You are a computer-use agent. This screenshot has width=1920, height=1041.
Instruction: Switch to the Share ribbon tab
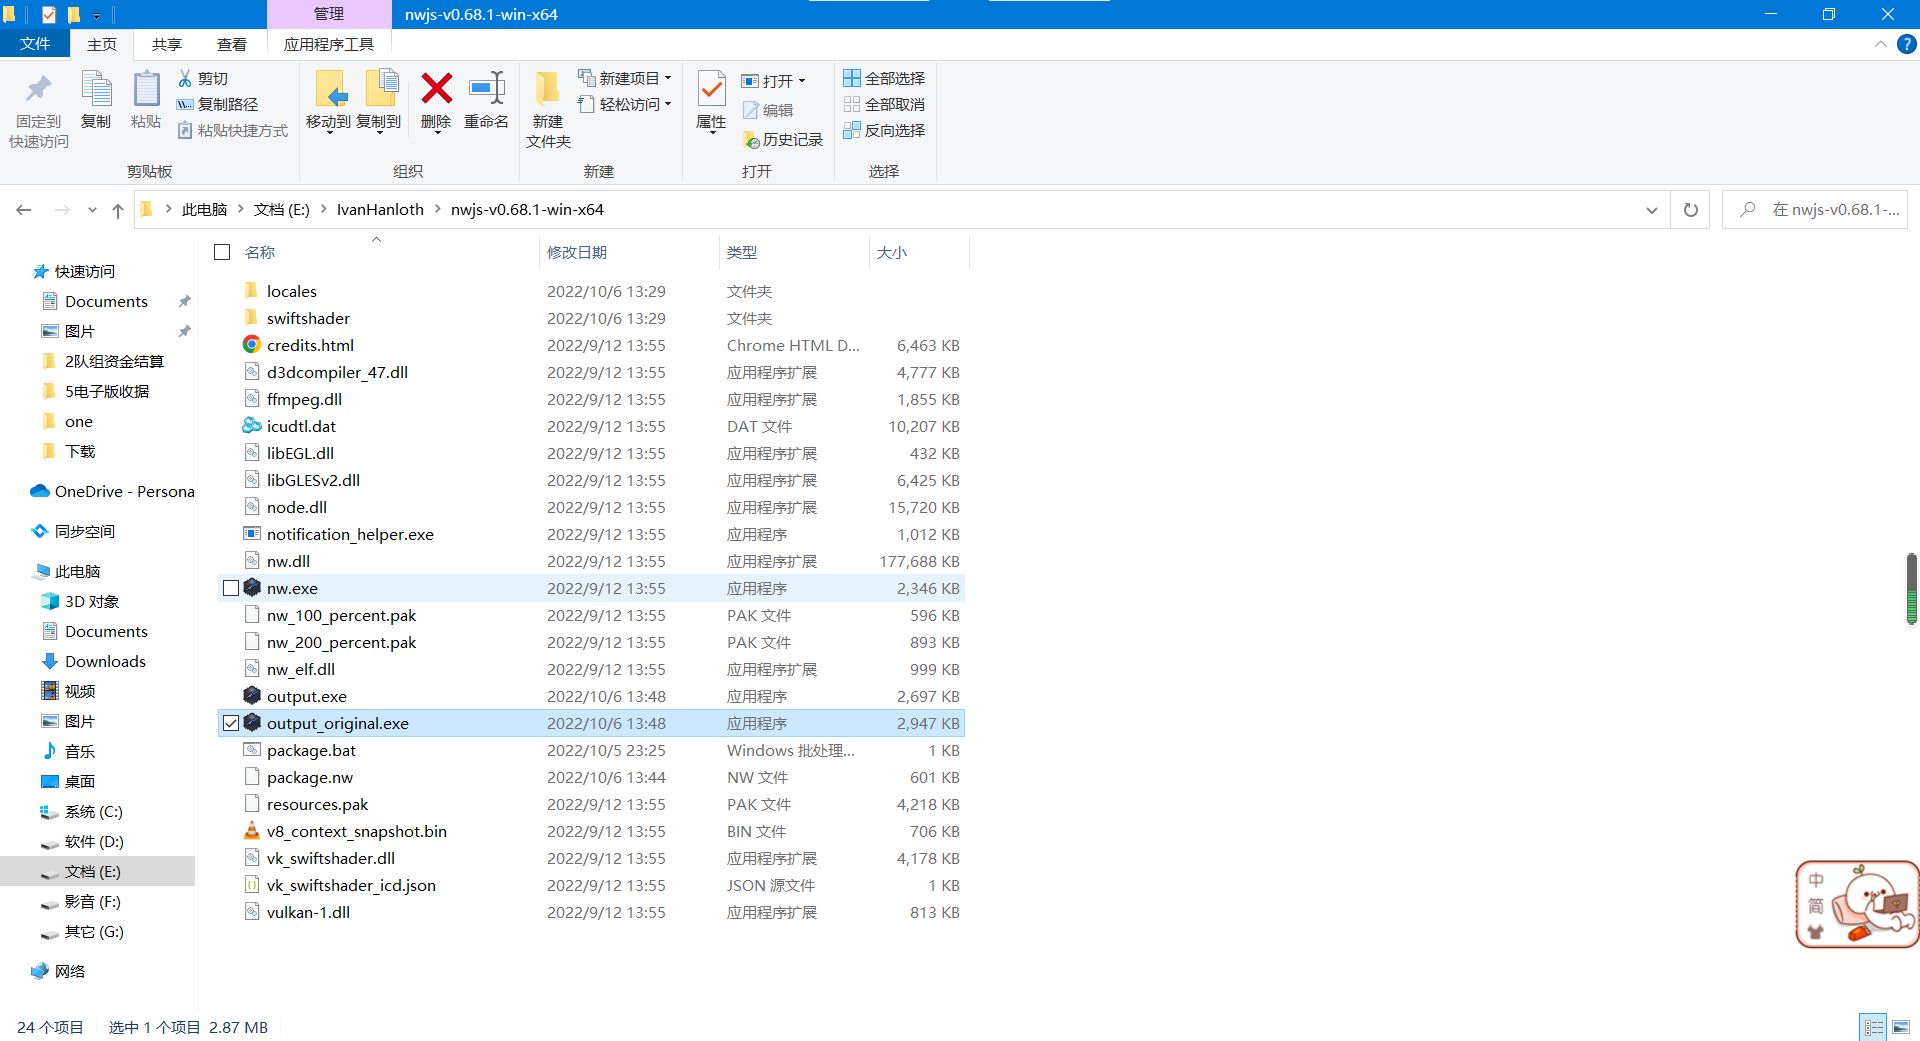tap(167, 44)
